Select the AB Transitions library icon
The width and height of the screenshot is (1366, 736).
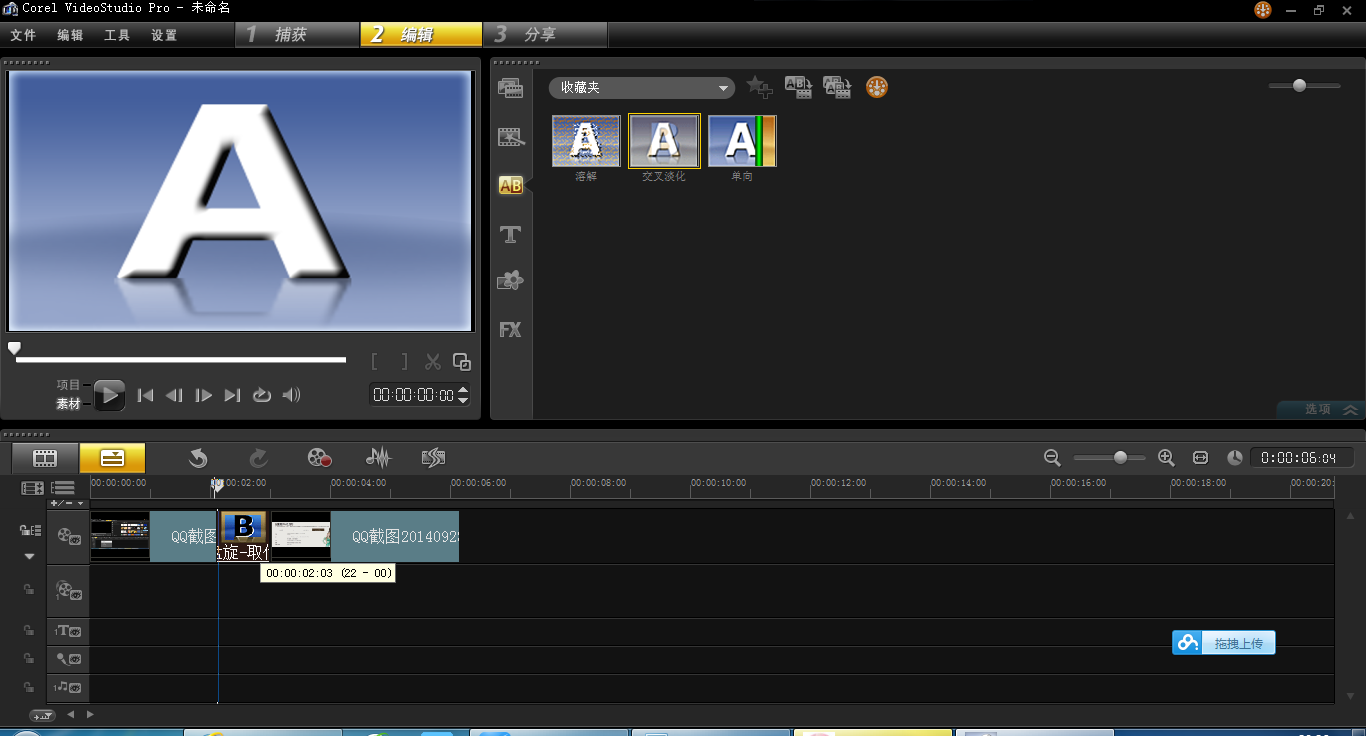(x=511, y=185)
